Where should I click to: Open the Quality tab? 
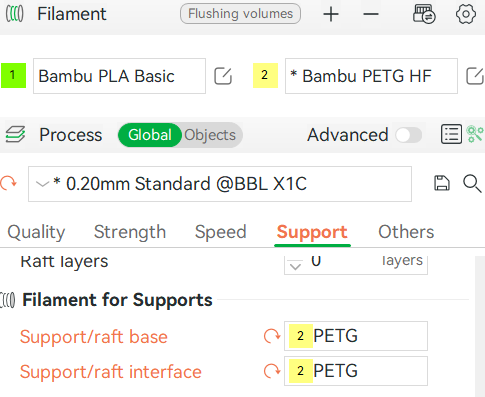pyautogui.click(x=36, y=232)
